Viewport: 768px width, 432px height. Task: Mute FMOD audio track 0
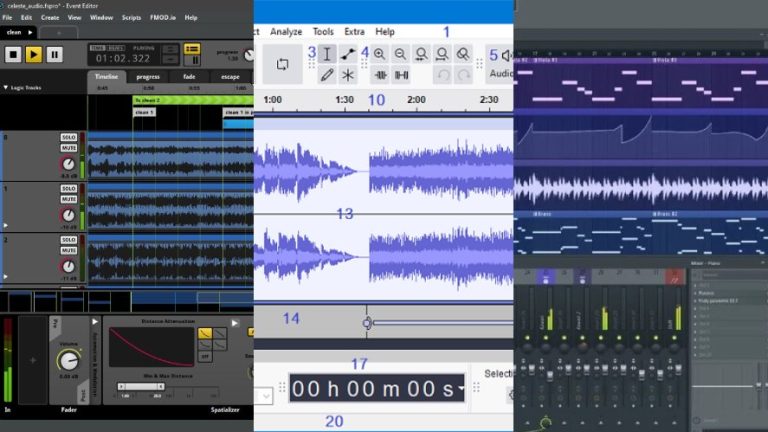click(69, 148)
